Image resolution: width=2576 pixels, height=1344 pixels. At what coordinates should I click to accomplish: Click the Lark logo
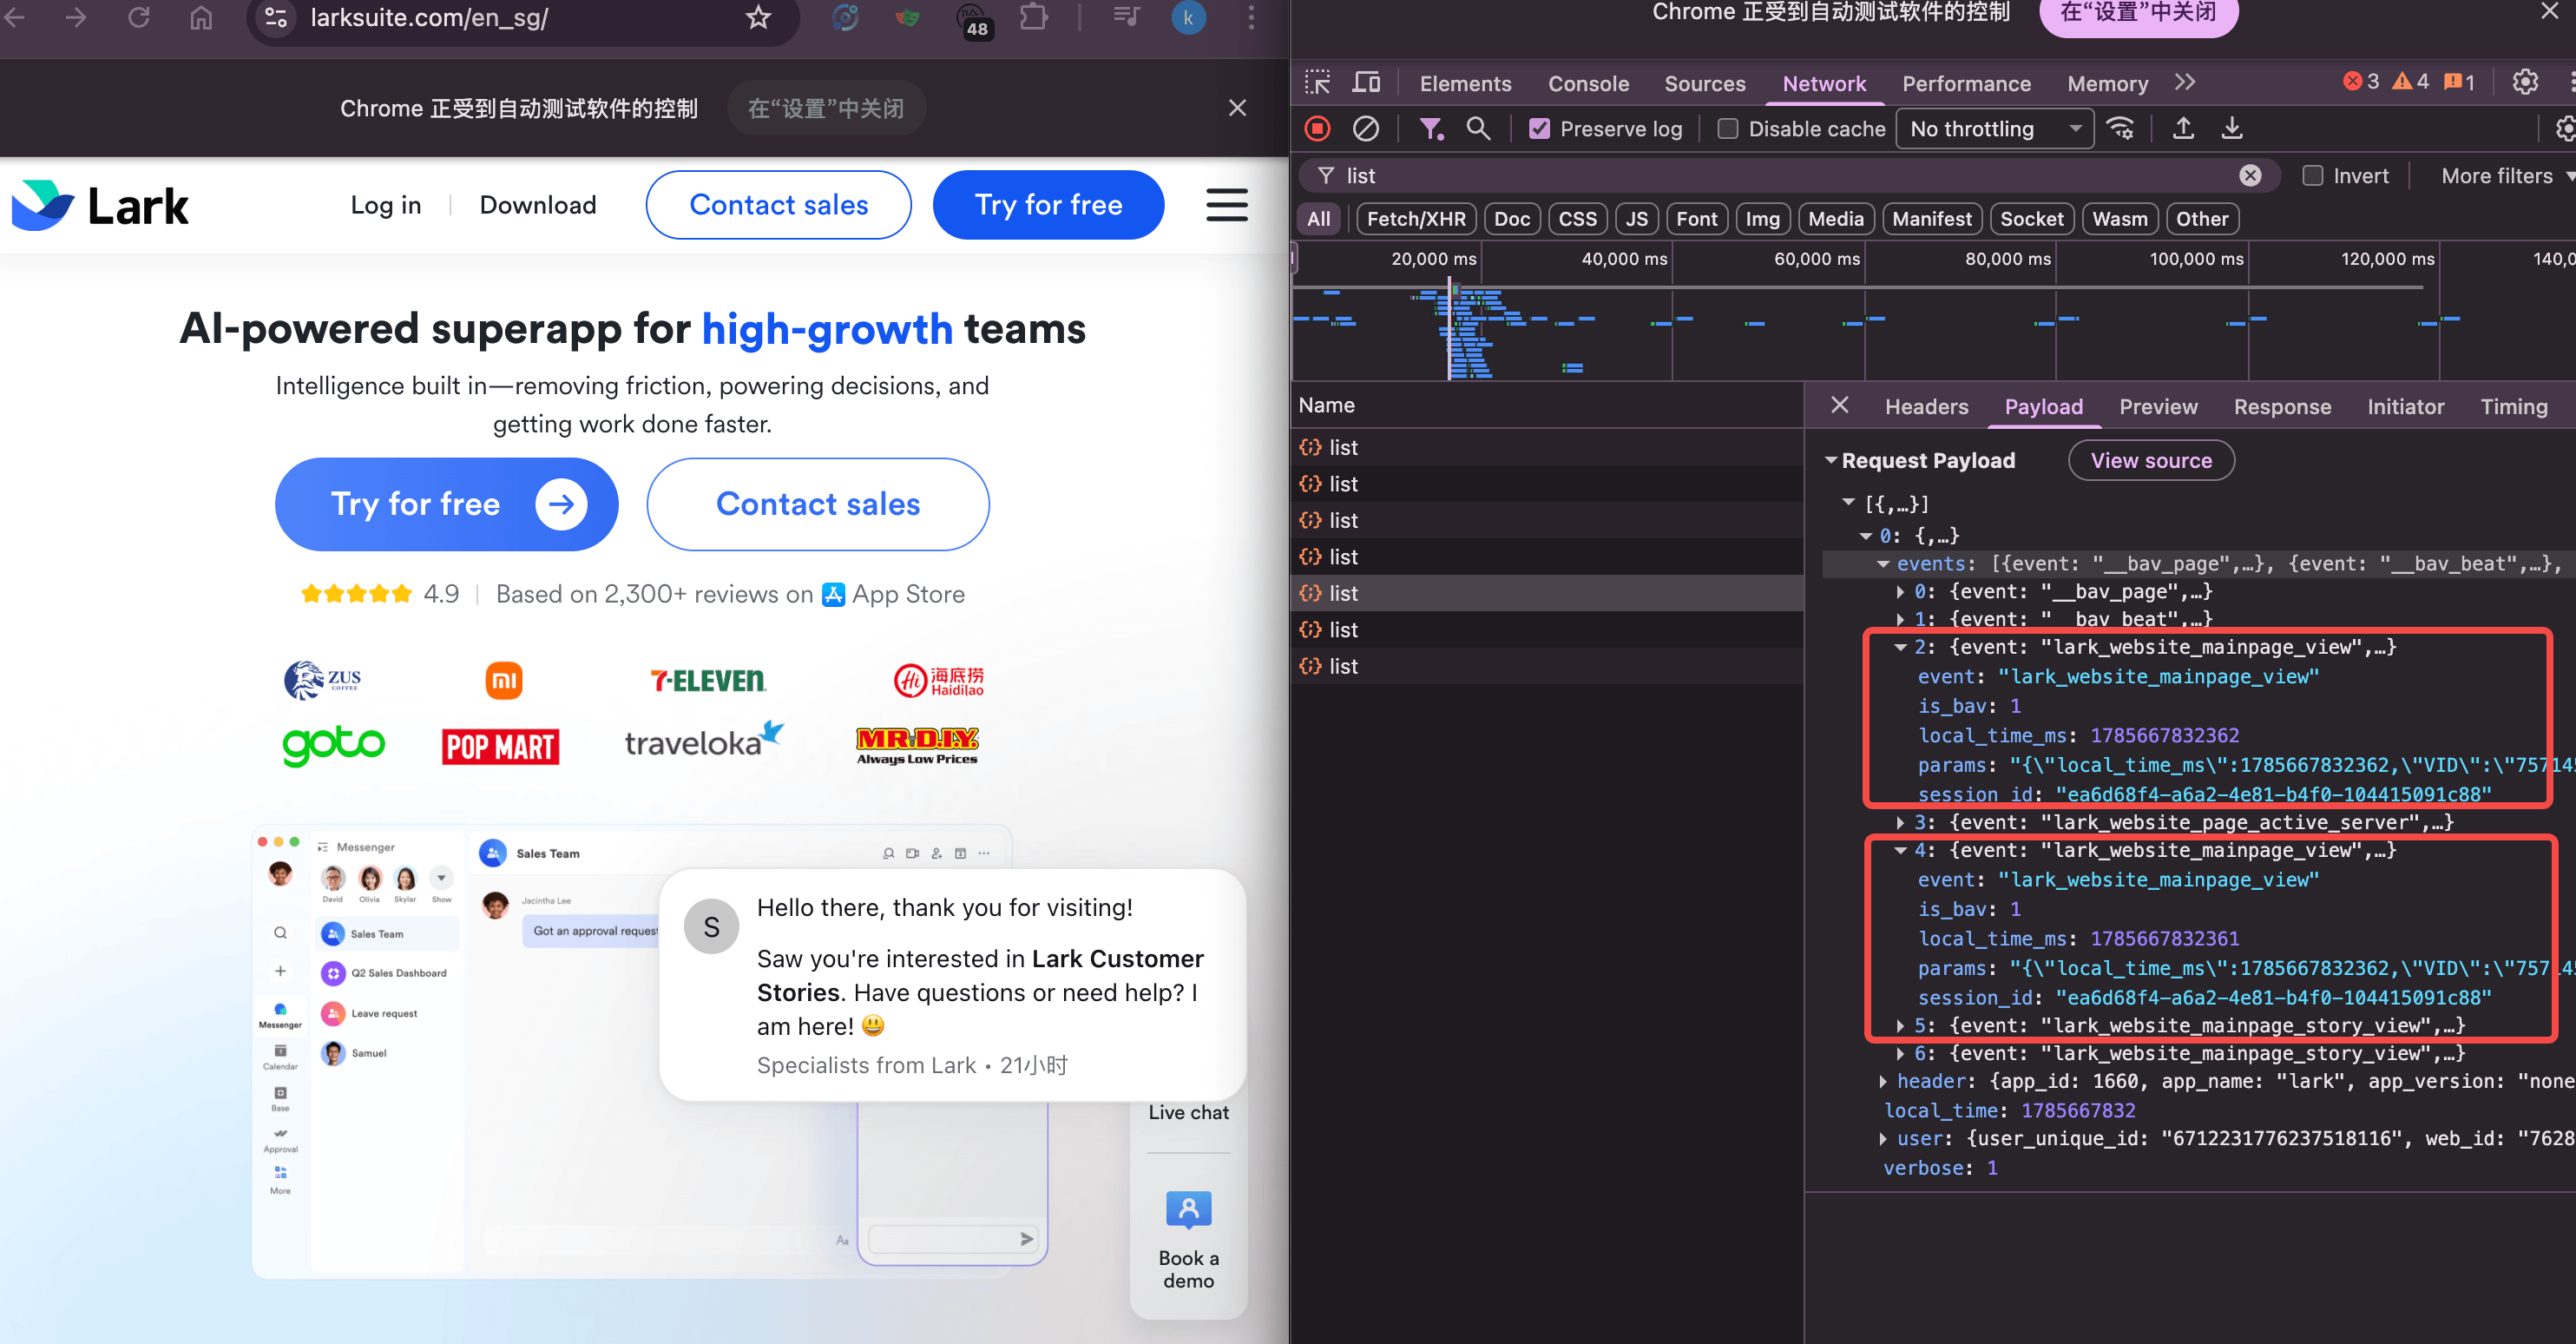100,205
